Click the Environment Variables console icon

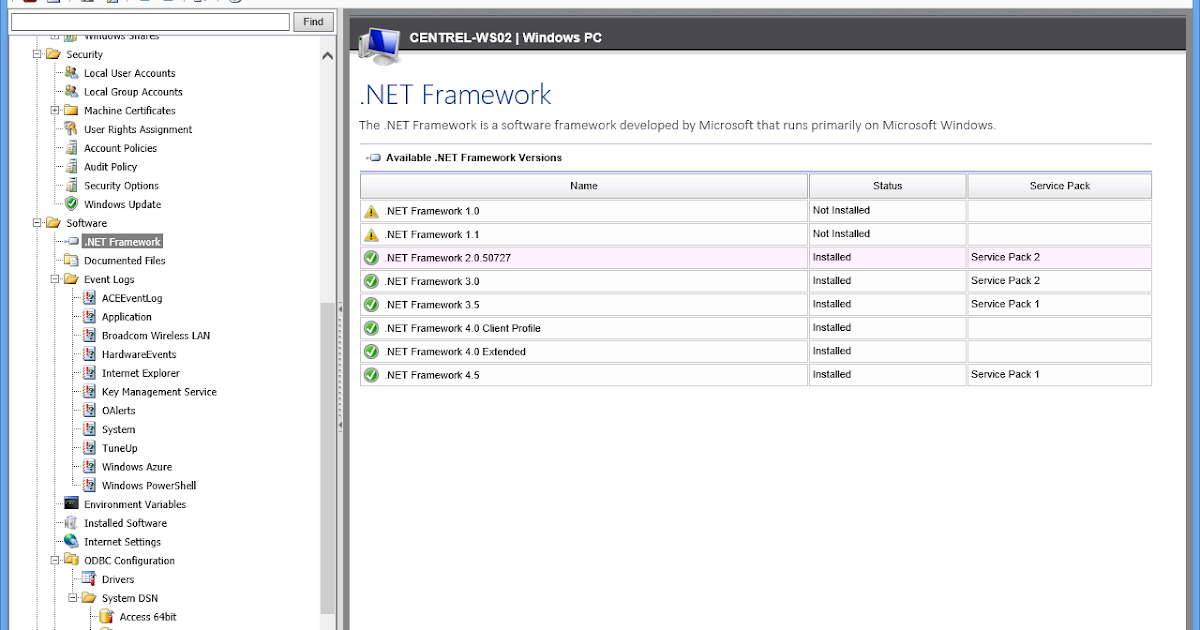71,504
